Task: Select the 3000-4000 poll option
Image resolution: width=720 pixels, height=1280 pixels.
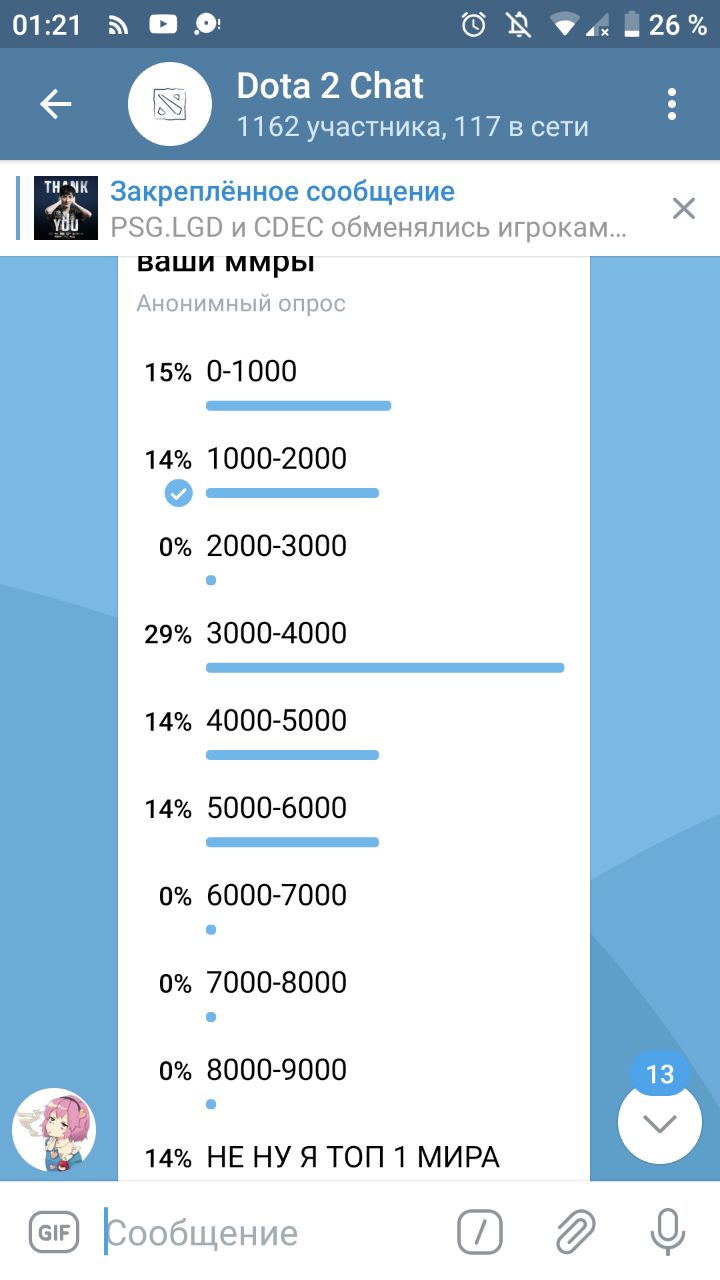Action: click(x=277, y=634)
